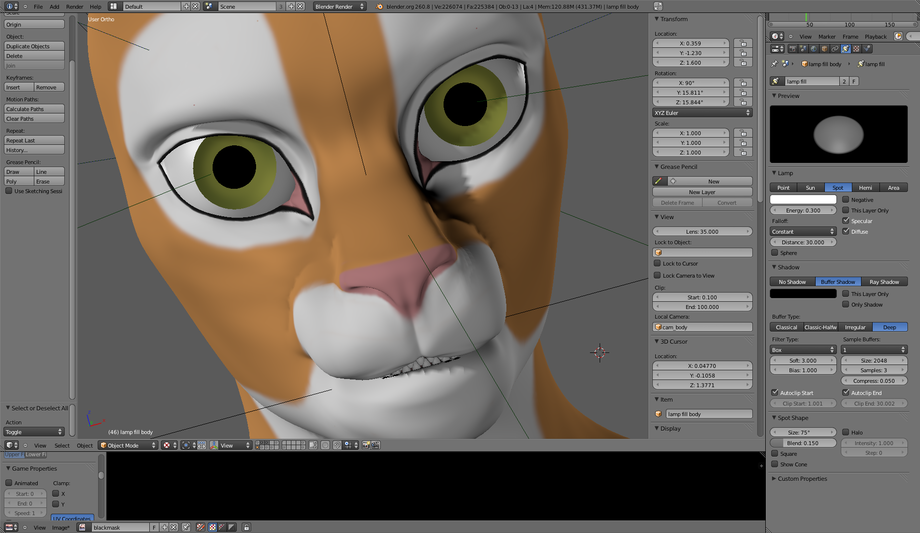Enable the Only Shadow checkbox
This screenshot has width=920, height=533.
845,304
